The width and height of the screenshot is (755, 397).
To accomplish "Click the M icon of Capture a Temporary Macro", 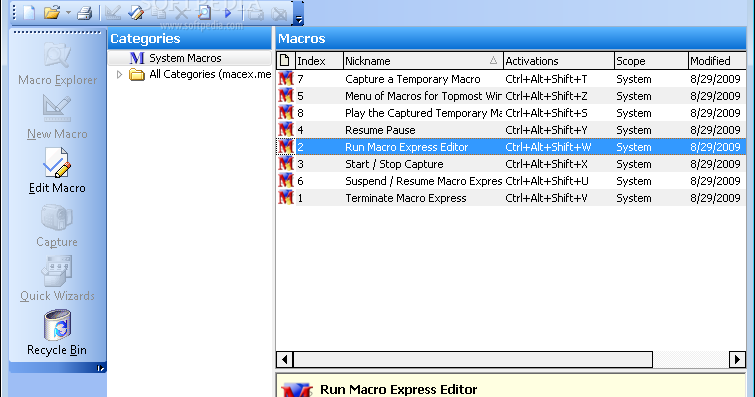I will 286,79.
